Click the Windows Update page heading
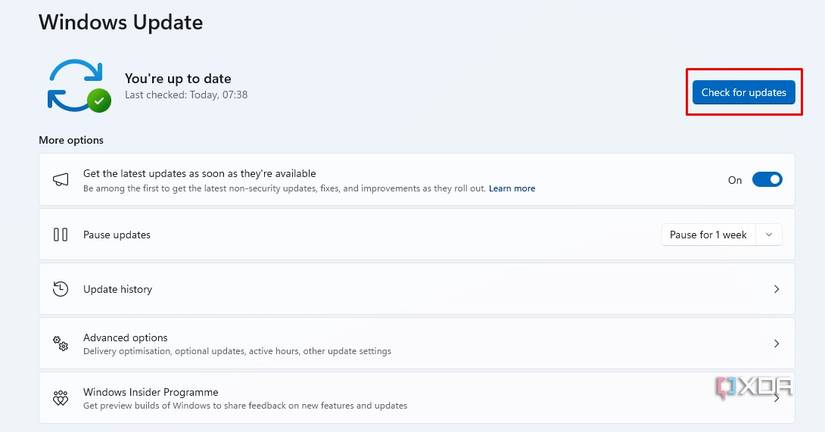The image size is (825, 432). (120, 22)
